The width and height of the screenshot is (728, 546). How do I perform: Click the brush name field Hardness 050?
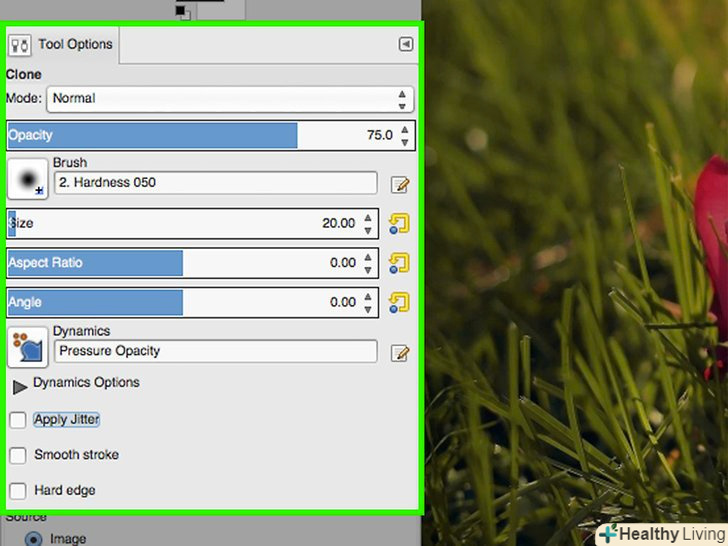pyautogui.click(x=215, y=182)
